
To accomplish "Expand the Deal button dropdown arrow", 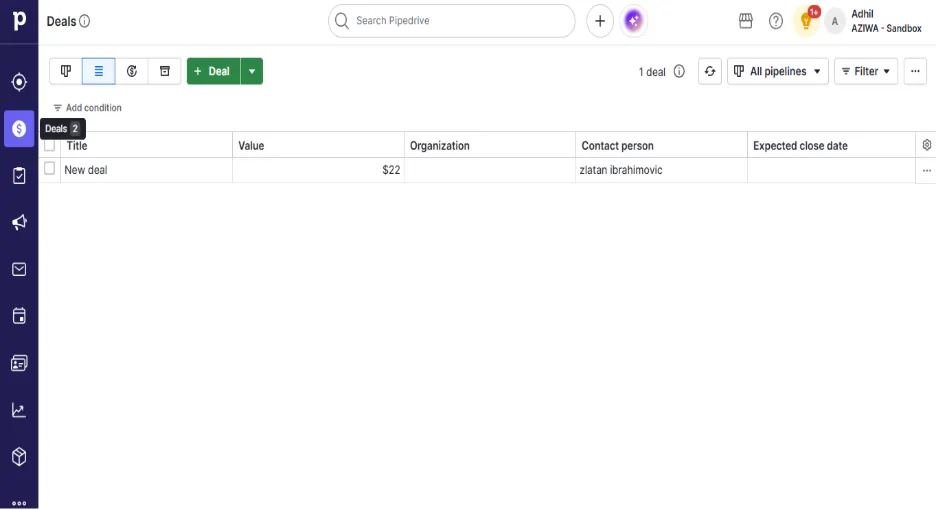I will 252,71.
